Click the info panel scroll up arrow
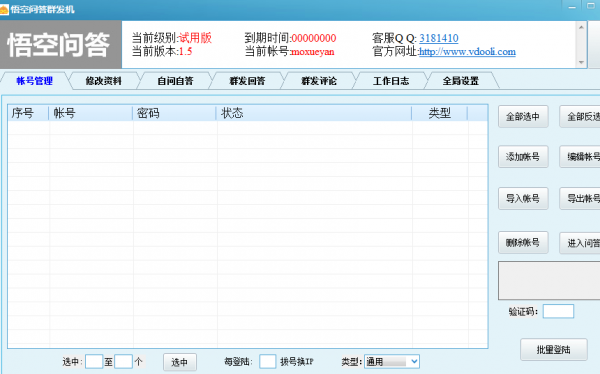The image size is (600, 374). pos(581,27)
